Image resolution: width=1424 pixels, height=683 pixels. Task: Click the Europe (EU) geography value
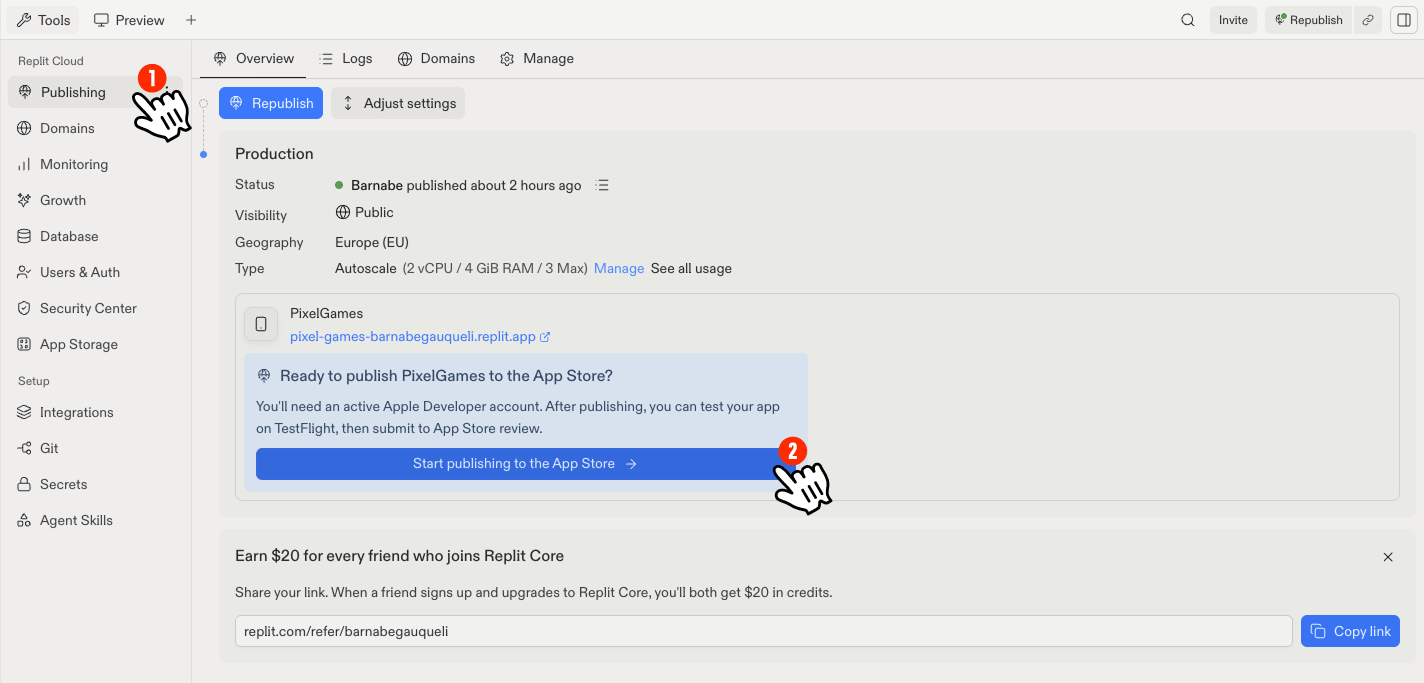click(x=372, y=242)
